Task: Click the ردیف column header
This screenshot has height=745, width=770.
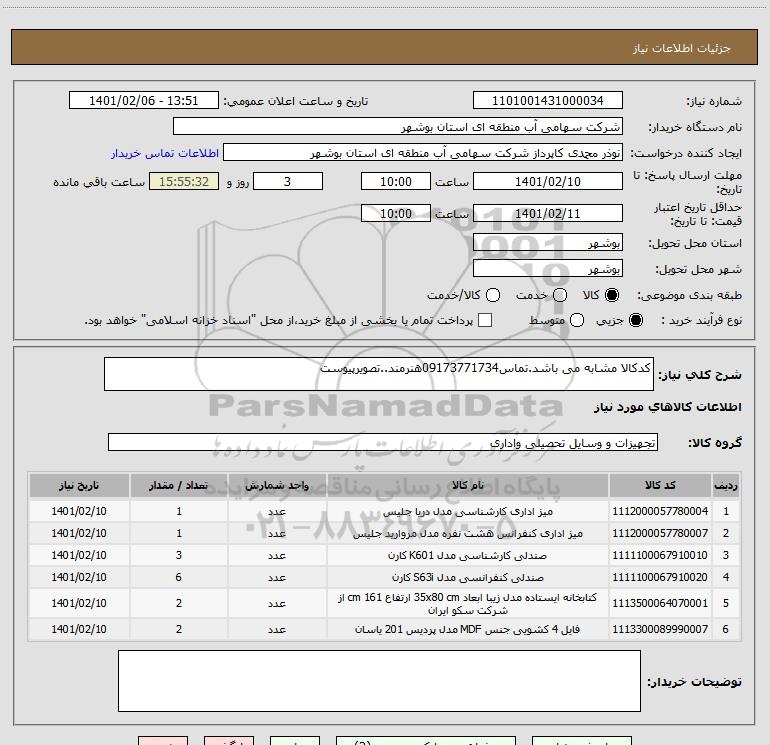Action: (726, 486)
